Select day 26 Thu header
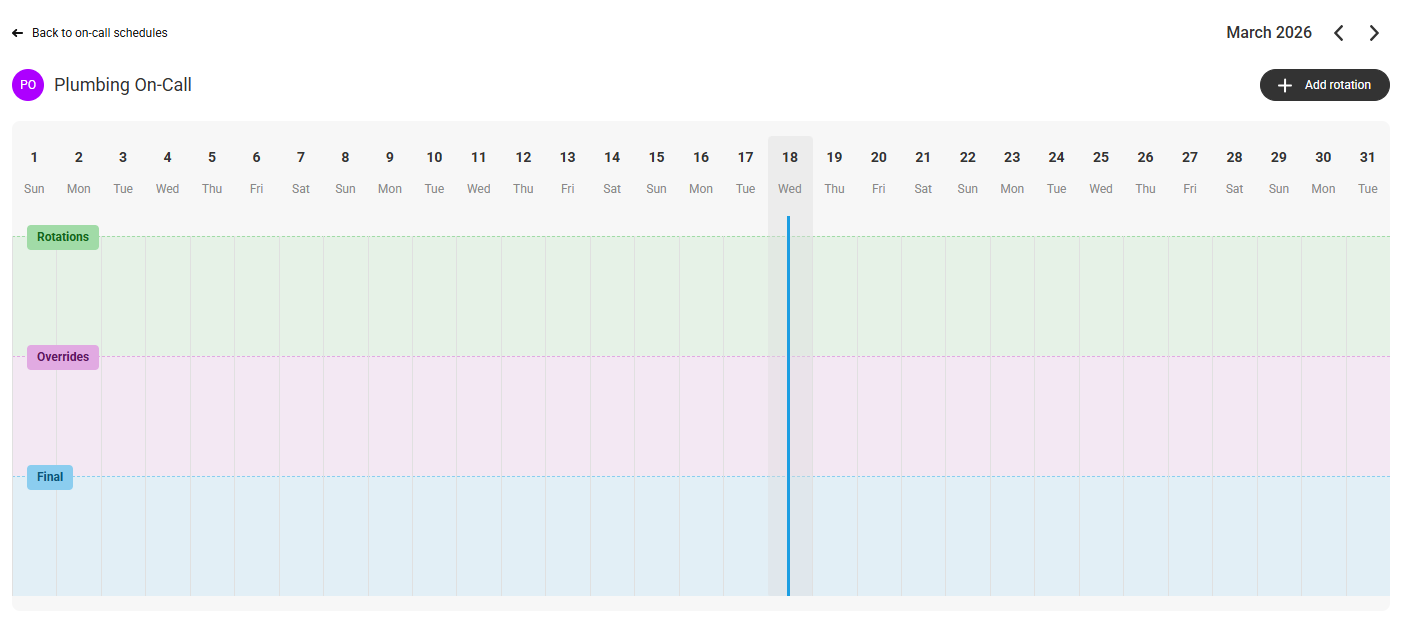This screenshot has height=623, width=1401. [1146, 172]
